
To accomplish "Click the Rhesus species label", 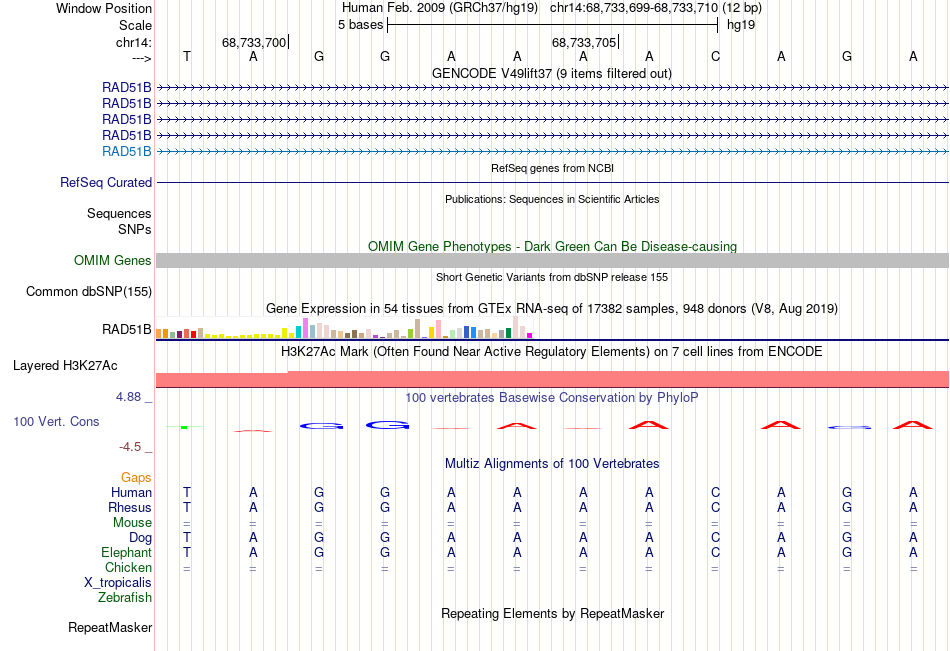I will pos(130,508).
